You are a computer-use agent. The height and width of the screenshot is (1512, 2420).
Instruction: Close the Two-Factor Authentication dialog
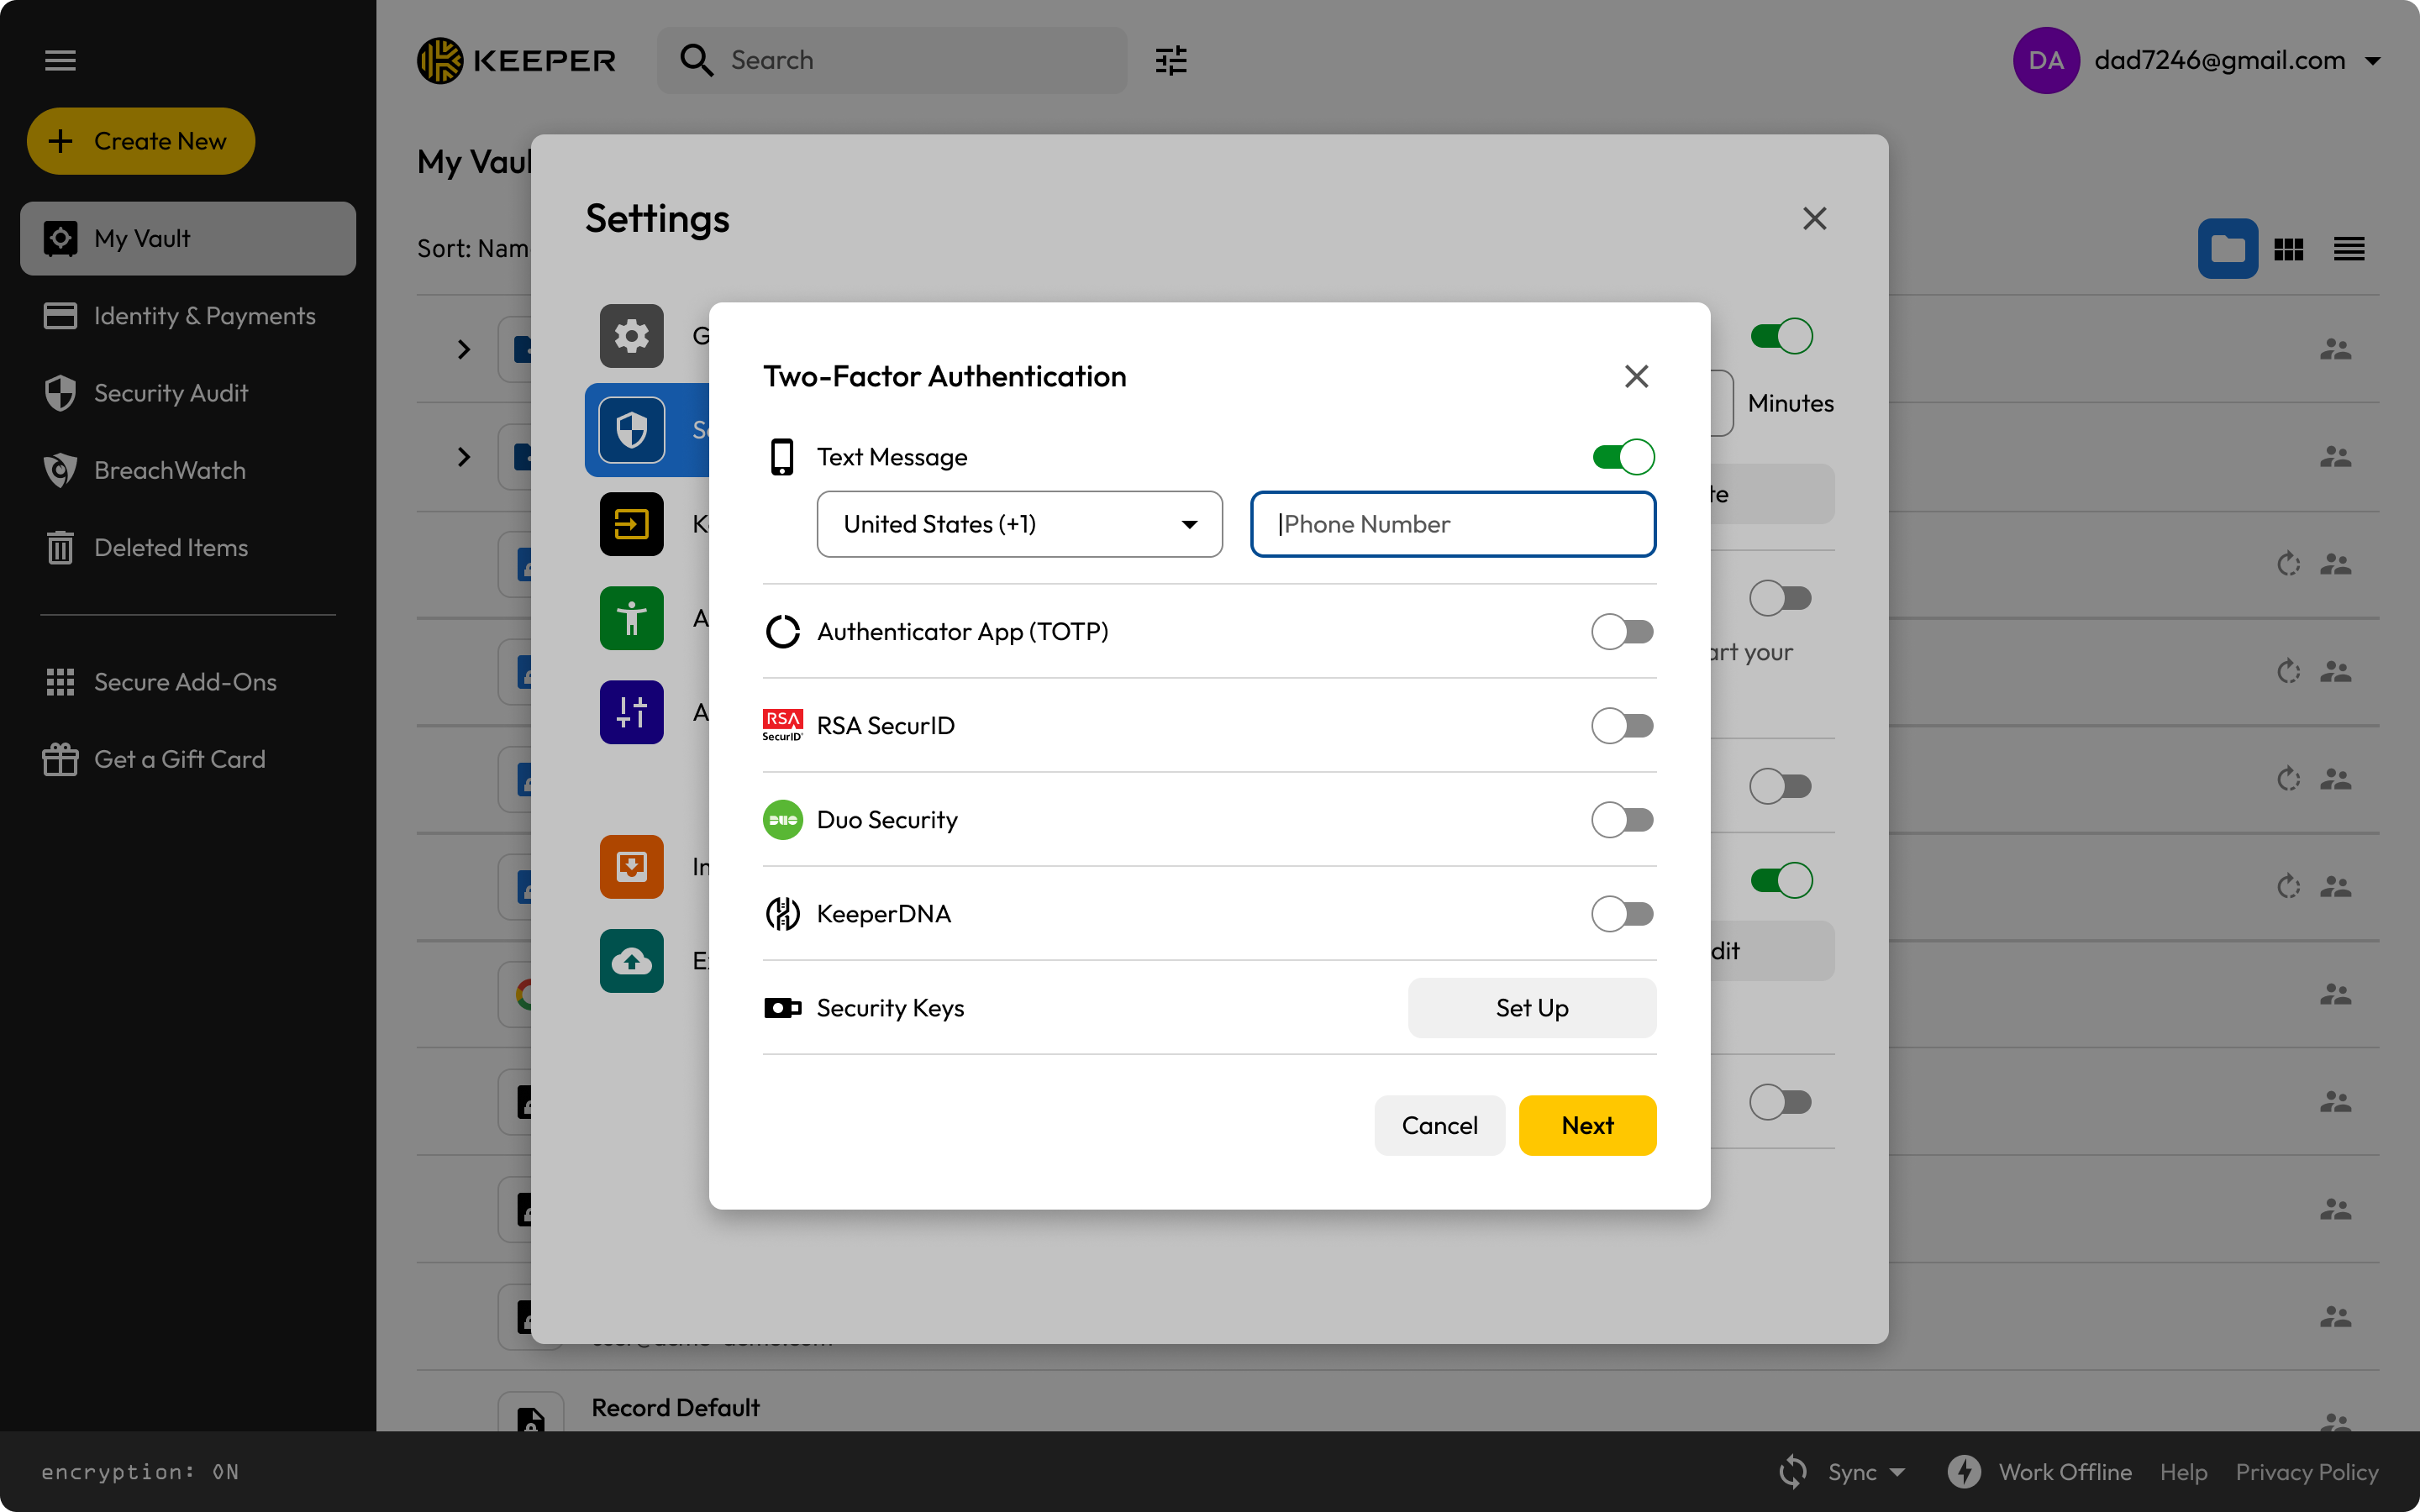tap(1636, 376)
